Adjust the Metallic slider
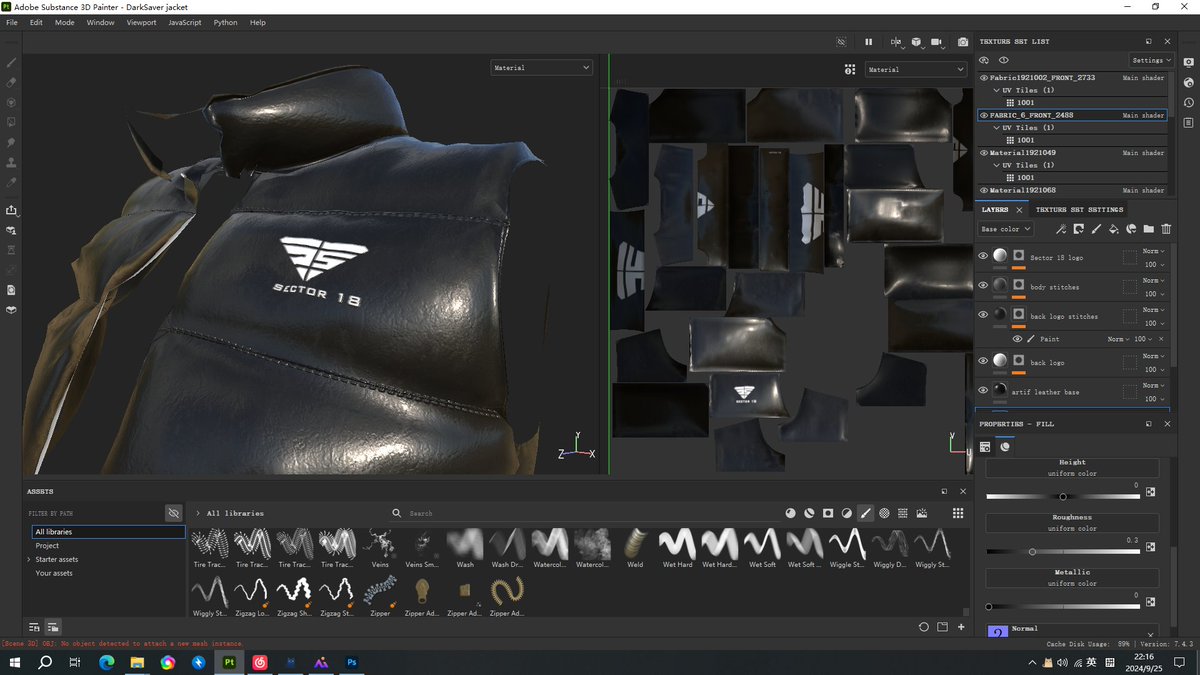Screen dimensions: 1200x675 click(1064, 606)
